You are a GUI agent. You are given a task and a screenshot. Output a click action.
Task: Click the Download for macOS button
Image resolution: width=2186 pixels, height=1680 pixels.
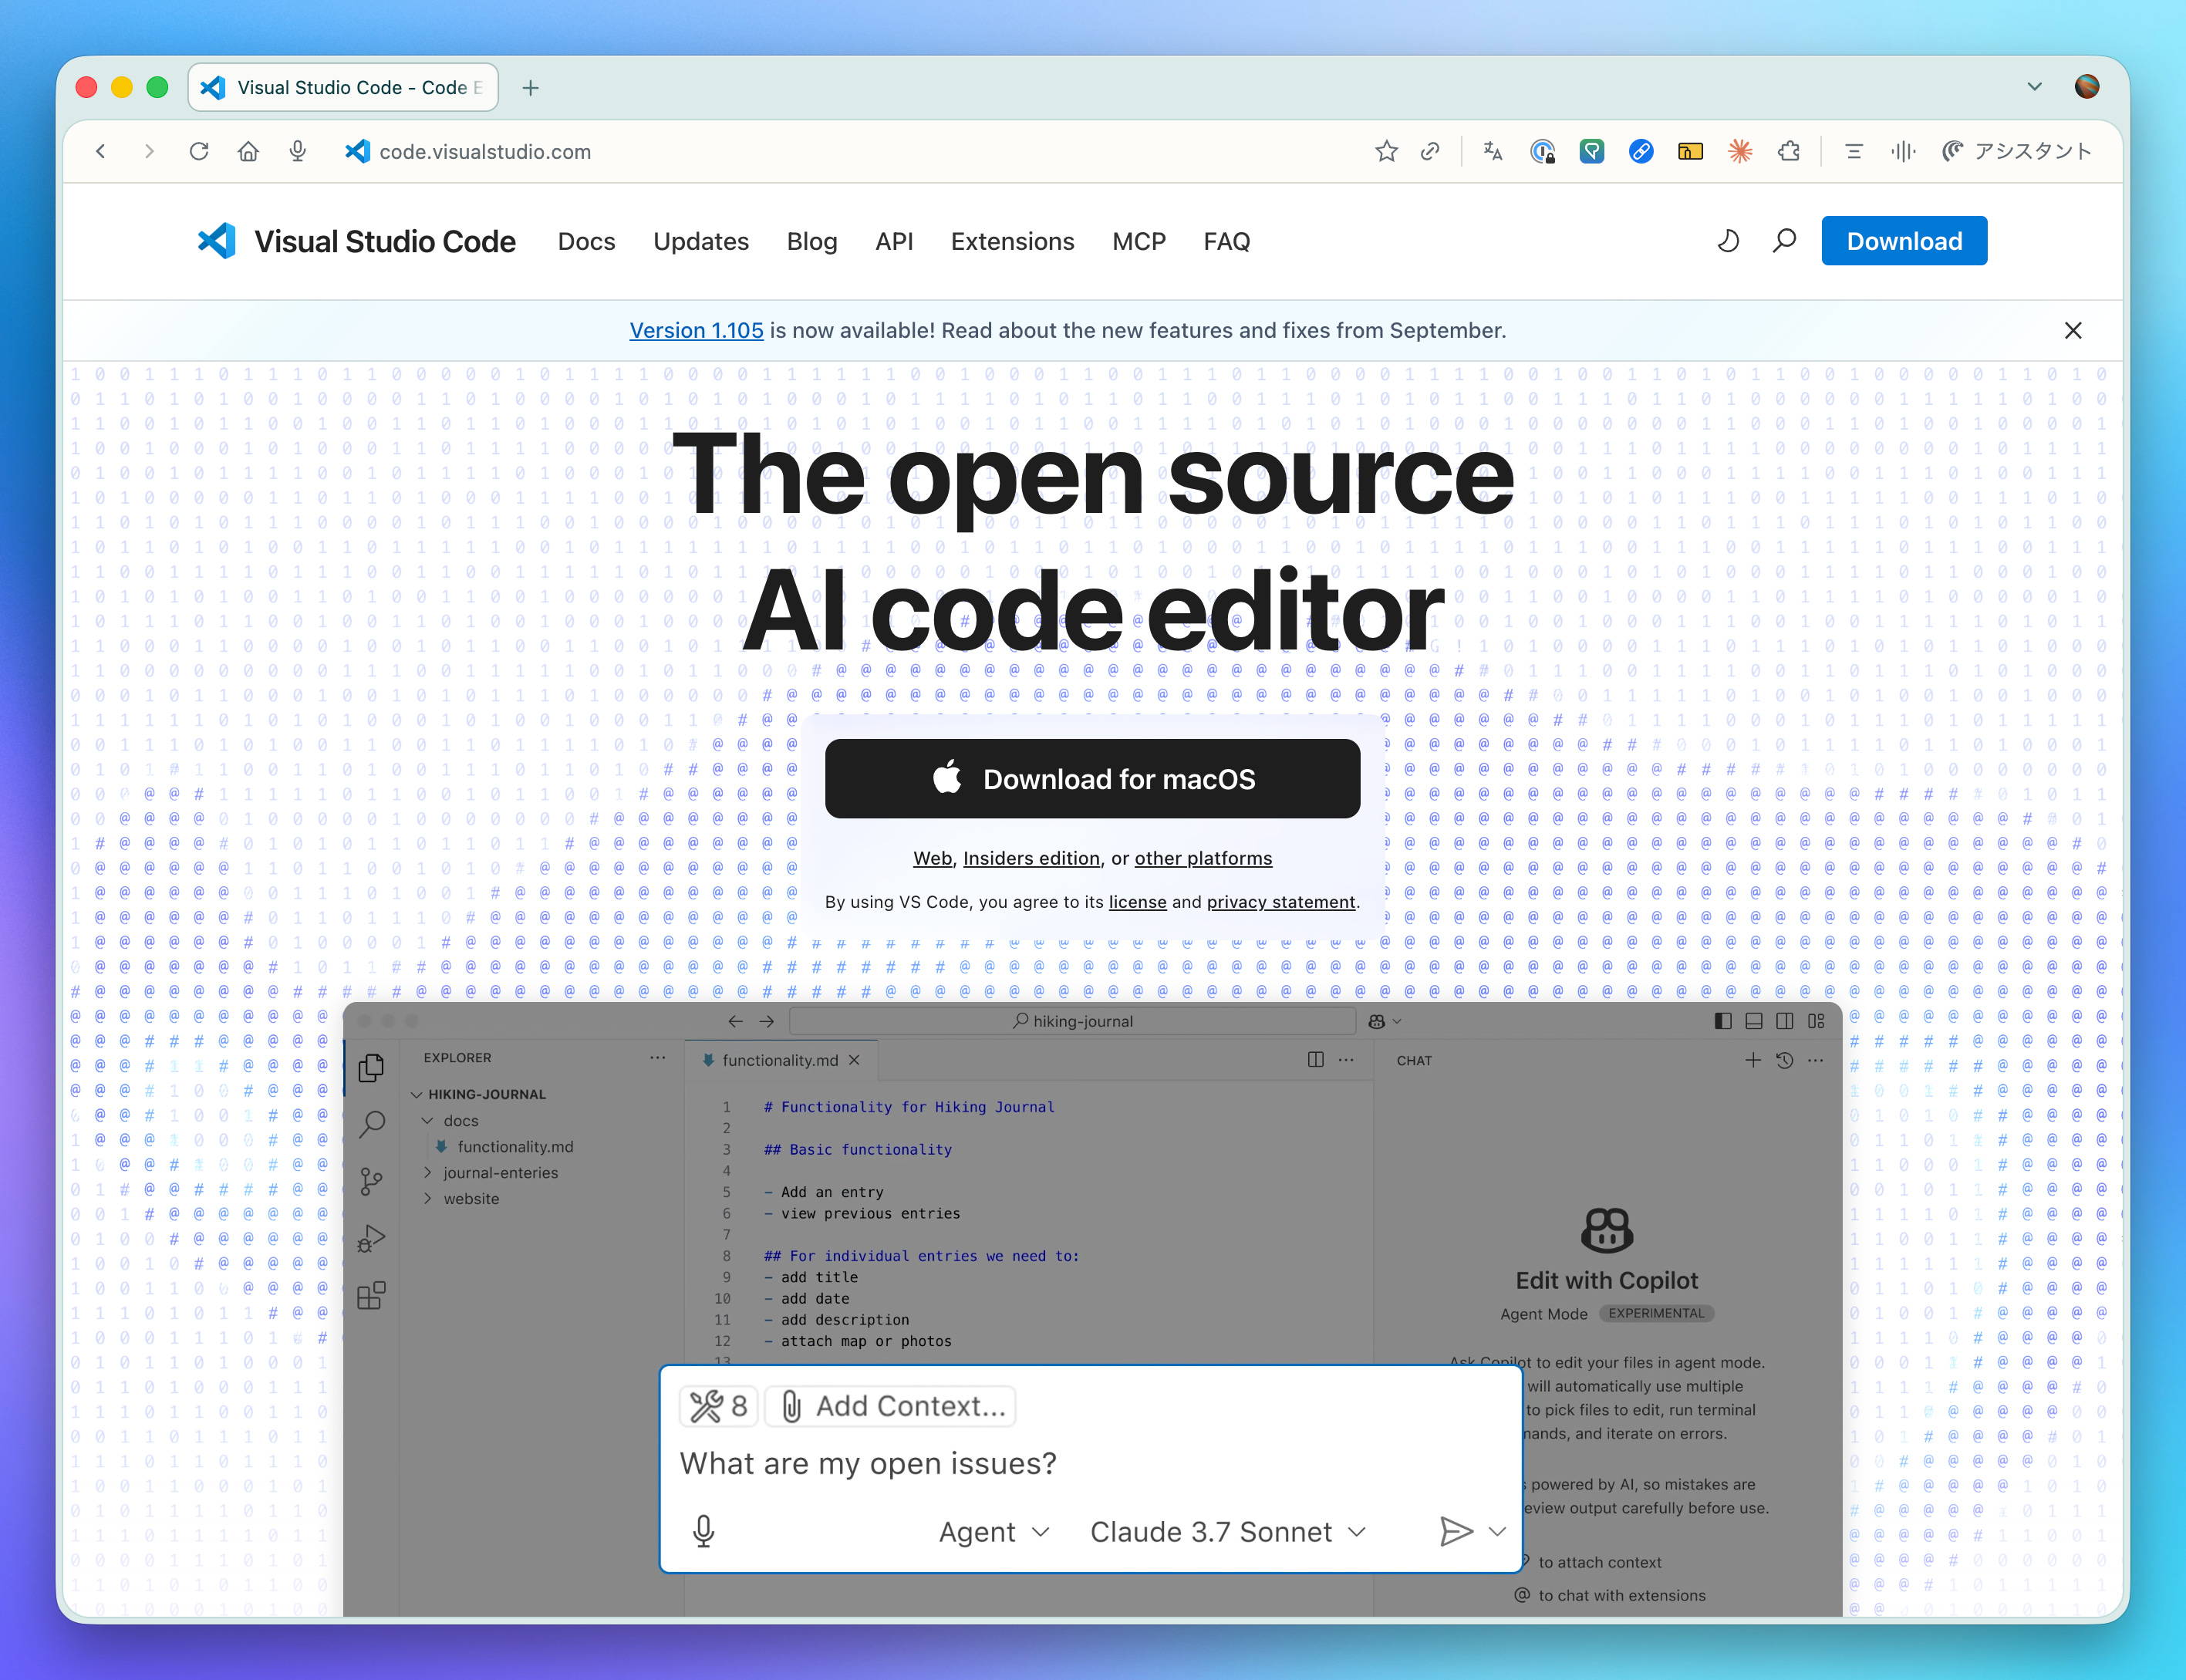[x=1092, y=779]
